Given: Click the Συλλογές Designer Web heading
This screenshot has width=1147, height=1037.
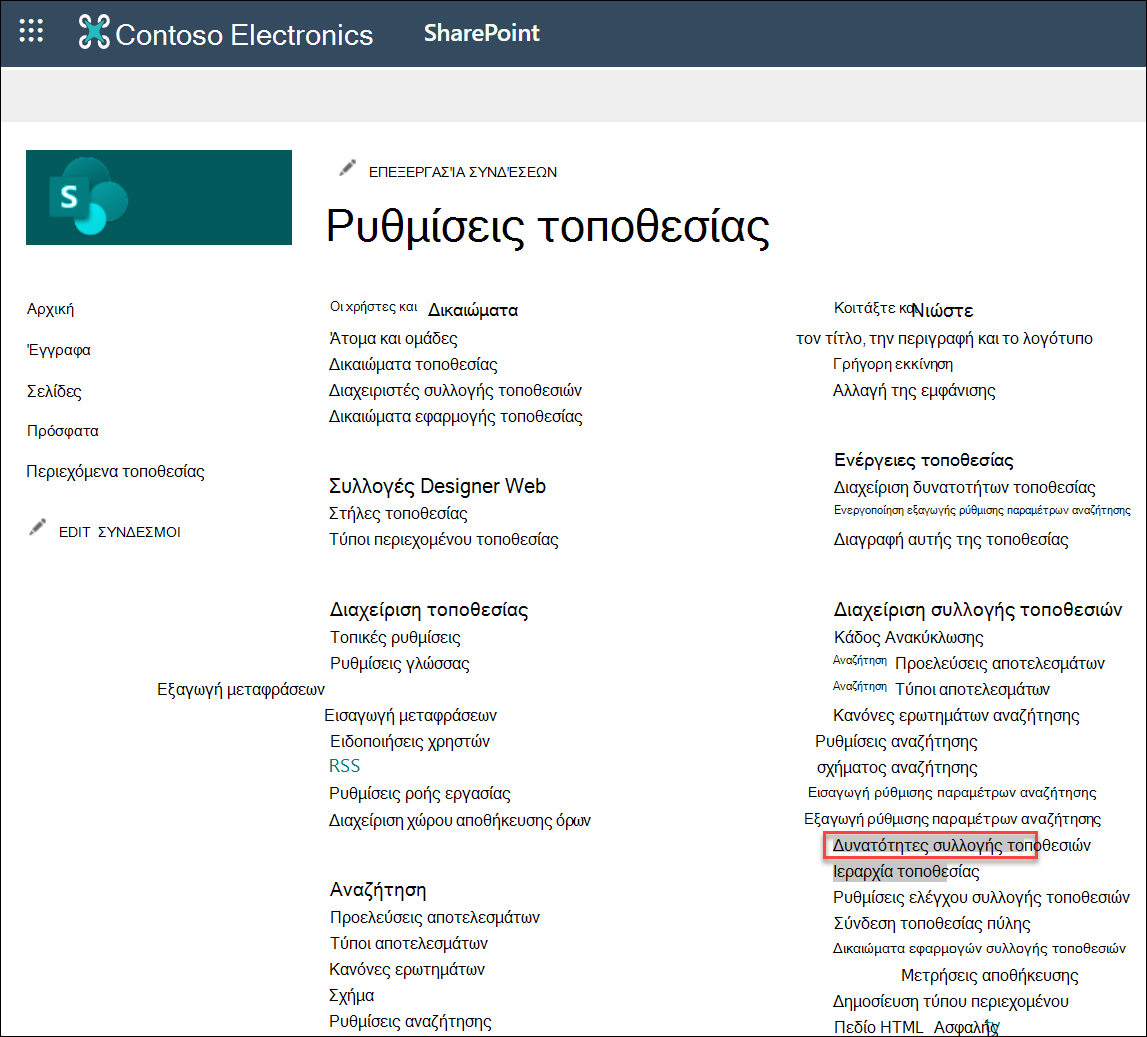Looking at the screenshot, I should pyautogui.click(x=437, y=486).
